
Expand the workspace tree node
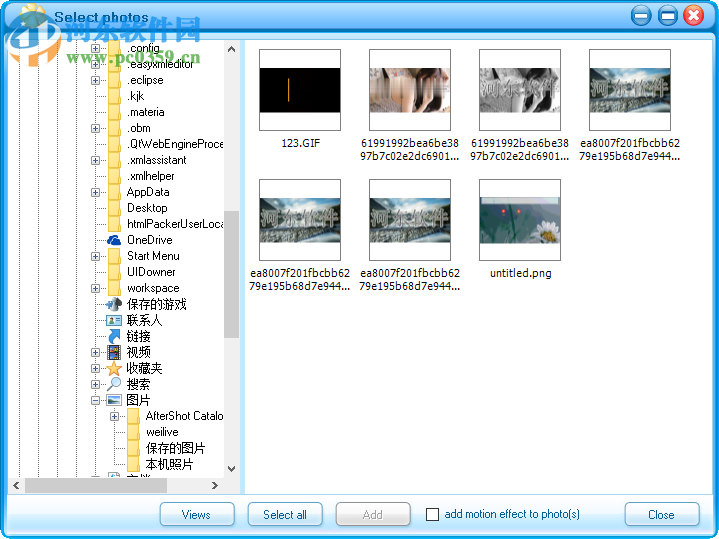click(x=95, y=289)
